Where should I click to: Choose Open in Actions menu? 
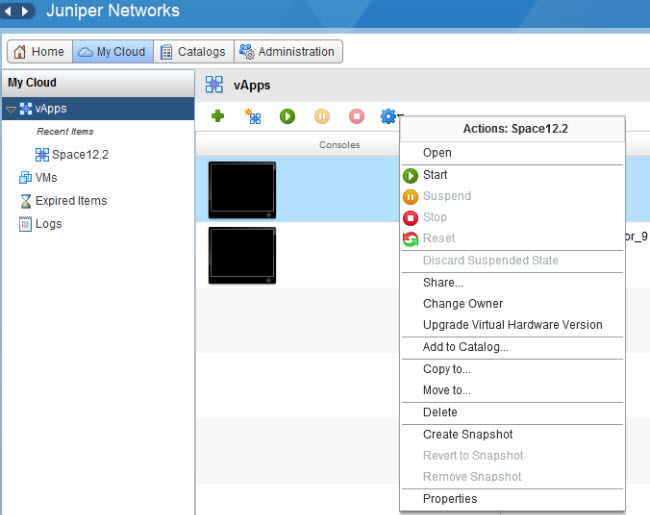click(512, 153)
